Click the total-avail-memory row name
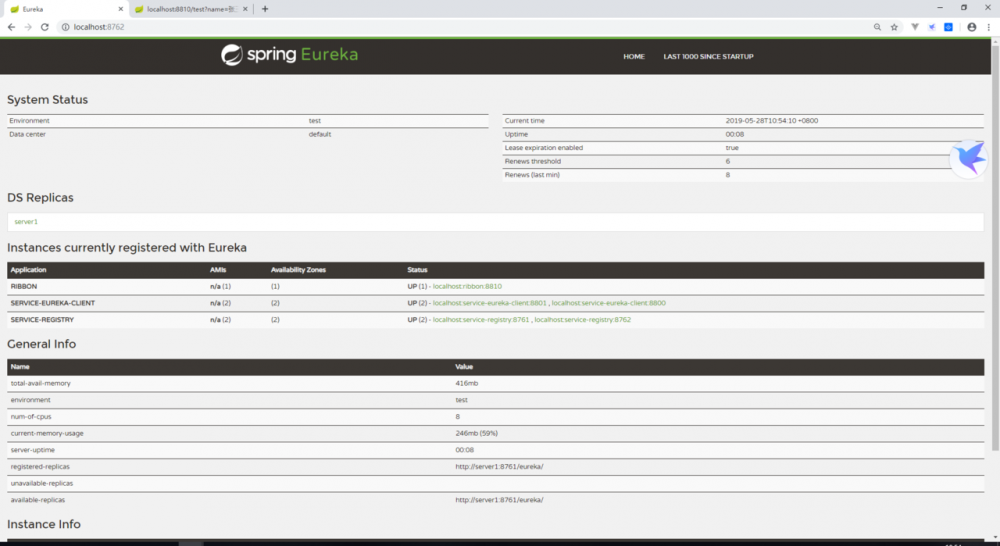Viewport: 1000px width, 546px height. 40,383
